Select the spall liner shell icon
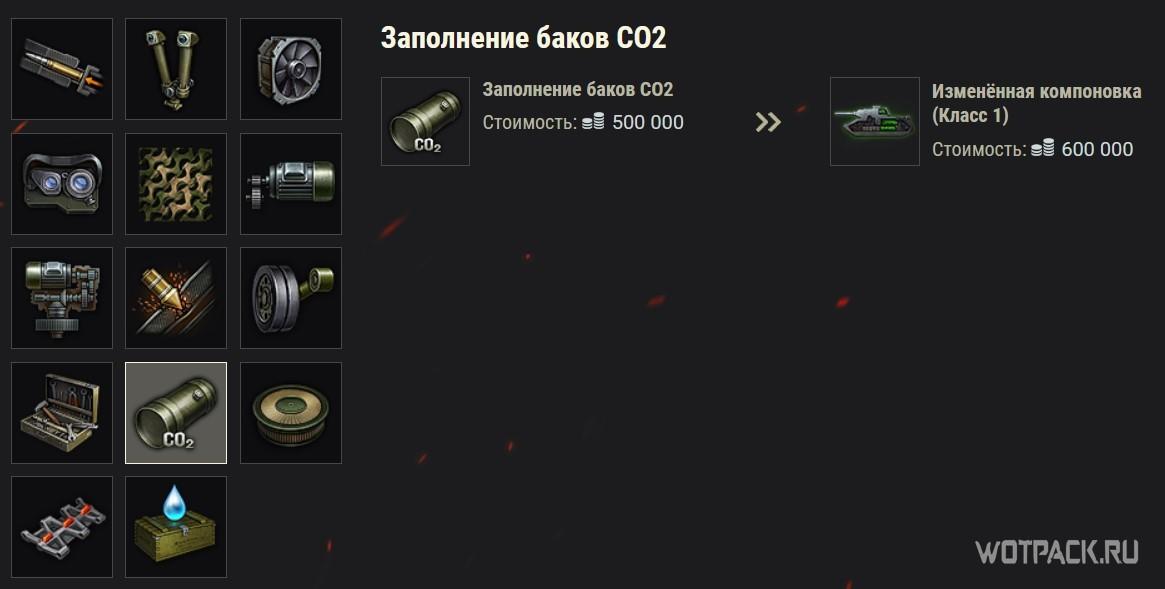This screenshot has width=1165, height=589. pos(176,298)
